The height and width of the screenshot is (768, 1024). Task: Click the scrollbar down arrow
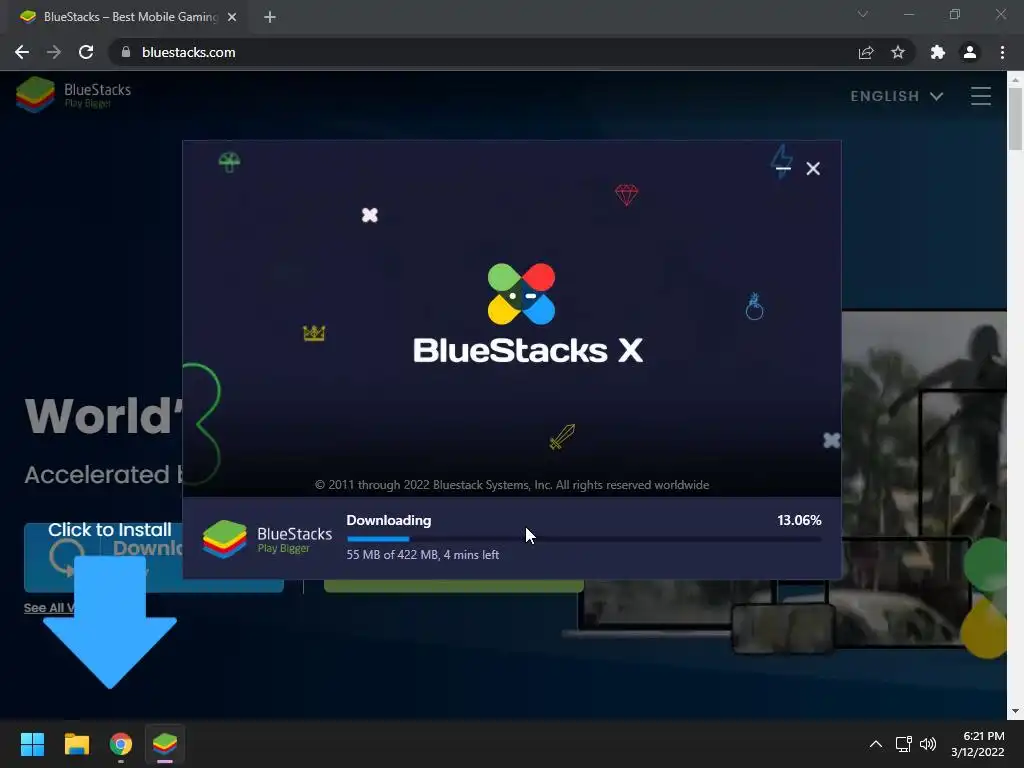pyautogui.click(x=1015, y=711)
